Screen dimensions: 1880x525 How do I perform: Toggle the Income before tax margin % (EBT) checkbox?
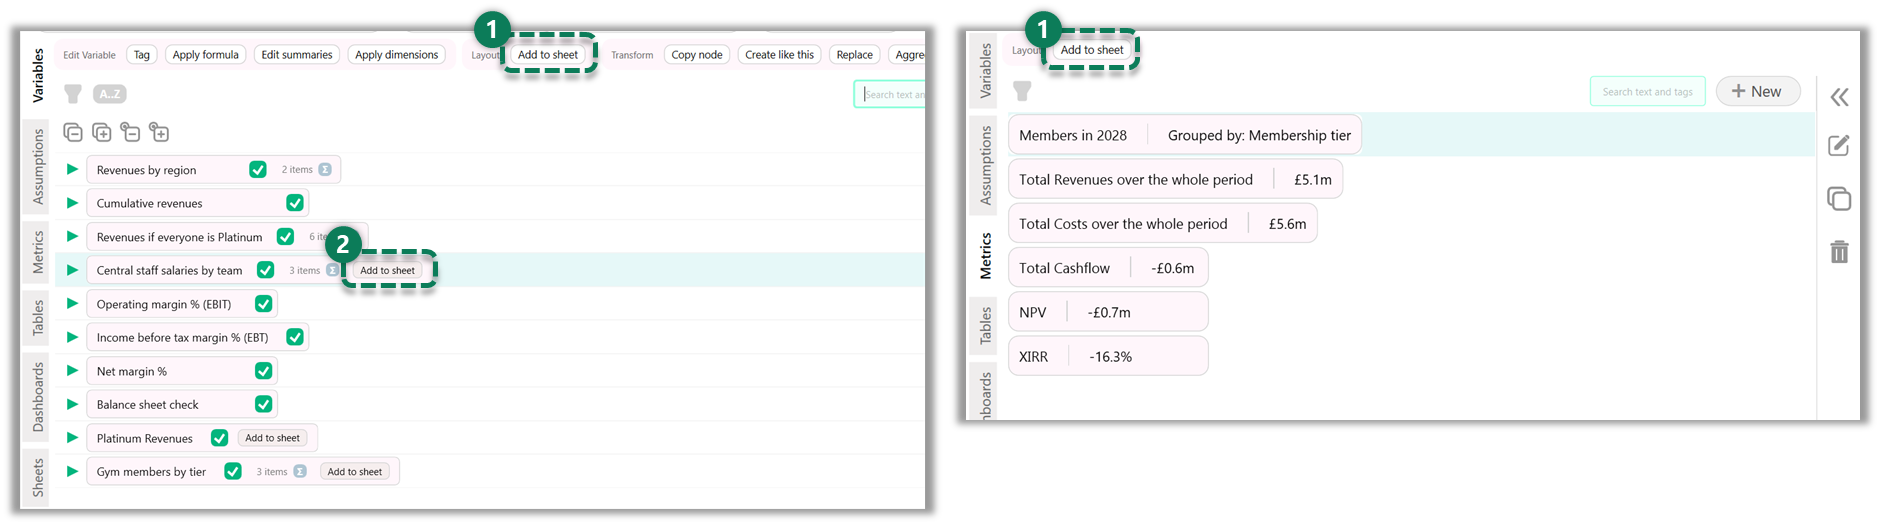295,337
